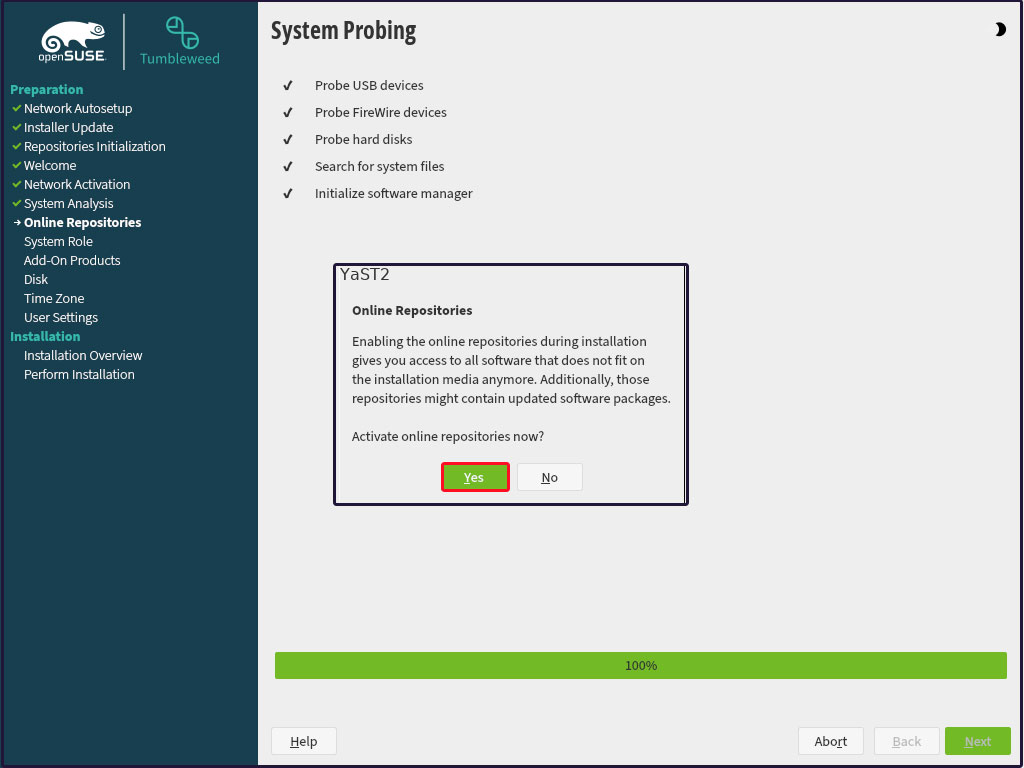This screenshot has height=768, width=1024.
Task: Click green check beside Network Activation
Action: pyautogui.click(x=16, y=184)
